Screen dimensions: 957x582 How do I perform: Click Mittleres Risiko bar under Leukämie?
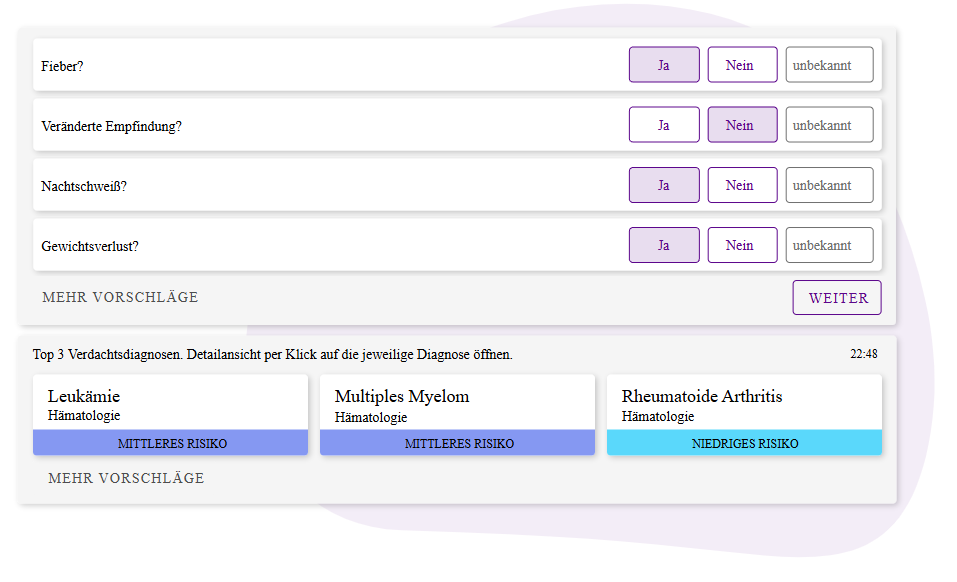[170, 443]
